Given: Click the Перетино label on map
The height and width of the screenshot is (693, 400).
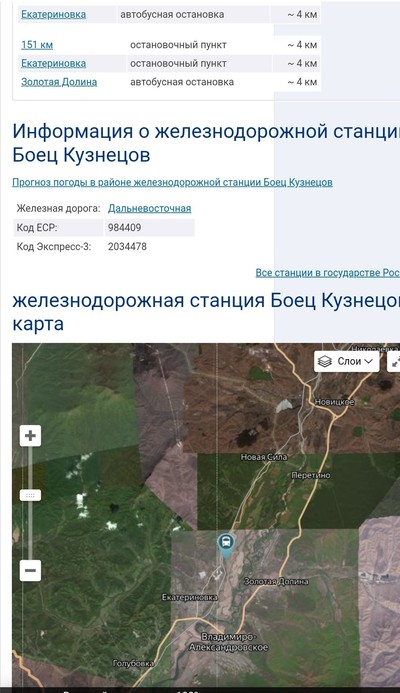Looking at the screenshot, I should click(311, 475).
